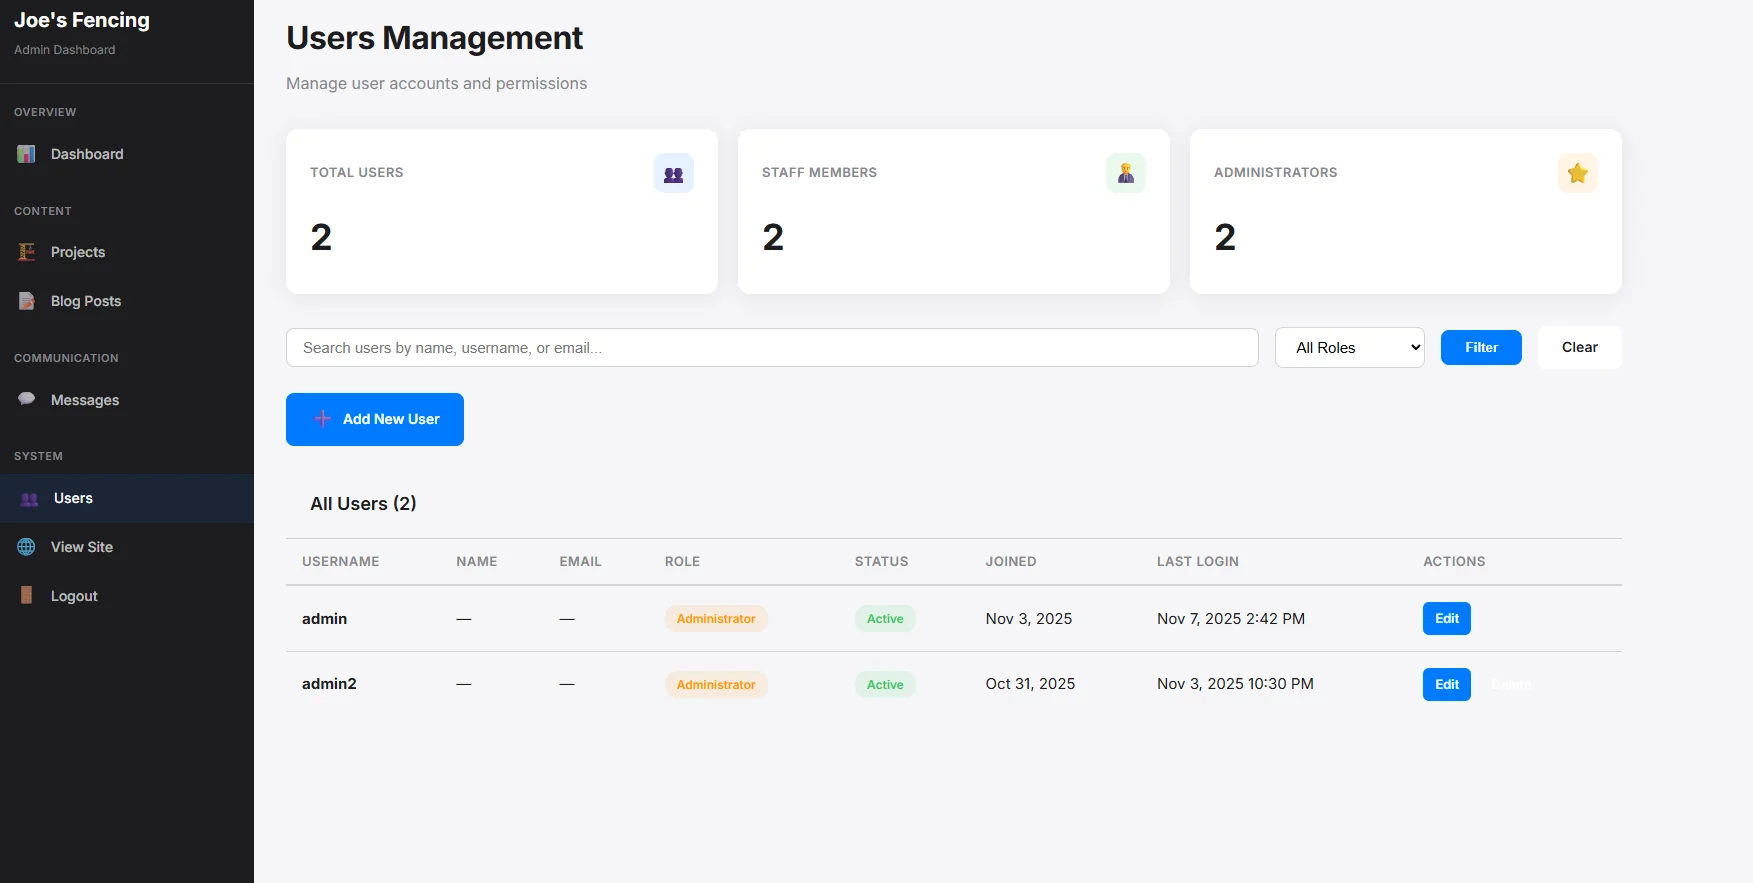
Task: Click the admin2 username cell
Action: point(329,684)
